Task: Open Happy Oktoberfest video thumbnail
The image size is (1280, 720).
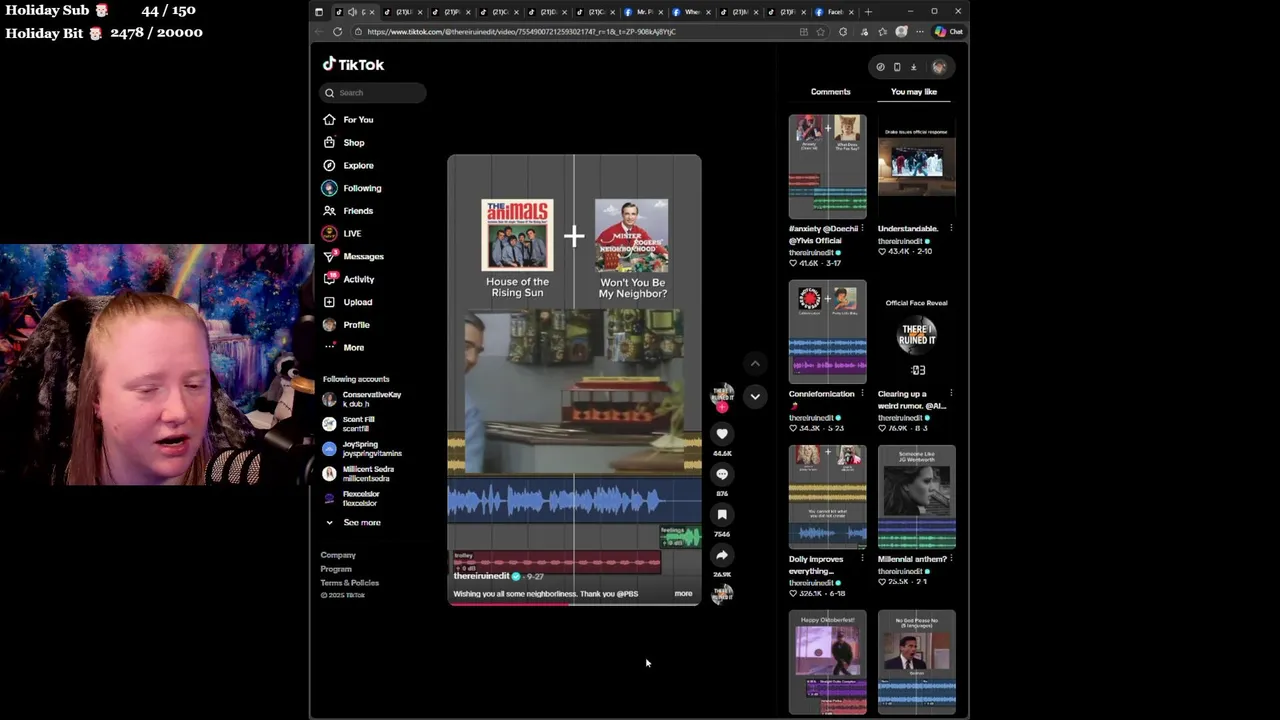Action: coord(827,662)
